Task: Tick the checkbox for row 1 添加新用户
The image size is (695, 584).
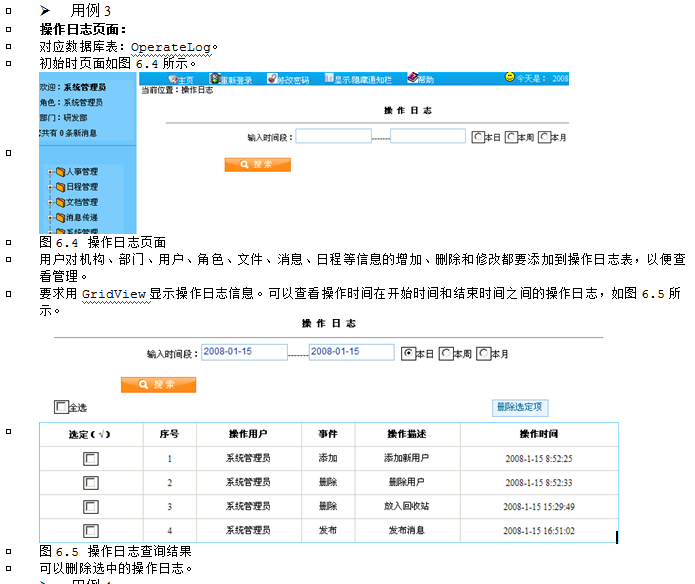Action: [x=91, y=458]
